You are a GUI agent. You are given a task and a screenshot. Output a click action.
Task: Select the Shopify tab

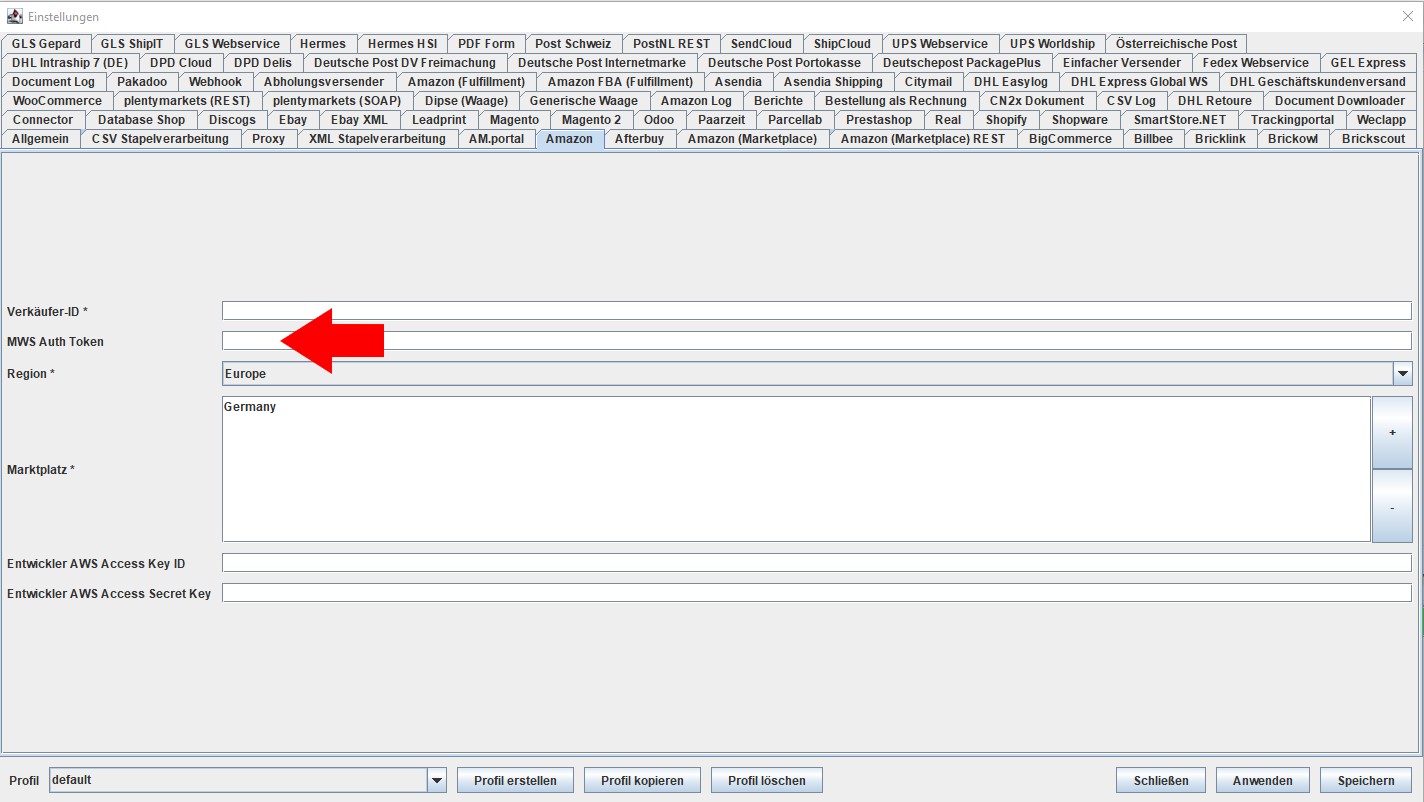(x=1006, y=119)
